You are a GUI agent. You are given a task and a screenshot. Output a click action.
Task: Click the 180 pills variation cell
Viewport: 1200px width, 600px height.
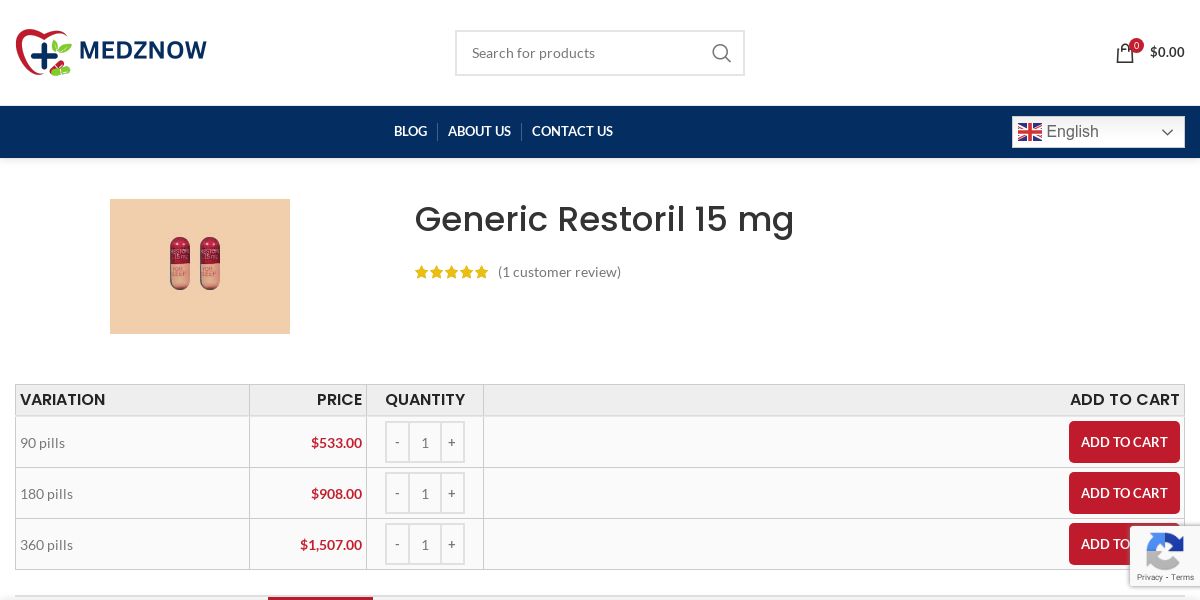pyautogui.click(x=132, y=493)
